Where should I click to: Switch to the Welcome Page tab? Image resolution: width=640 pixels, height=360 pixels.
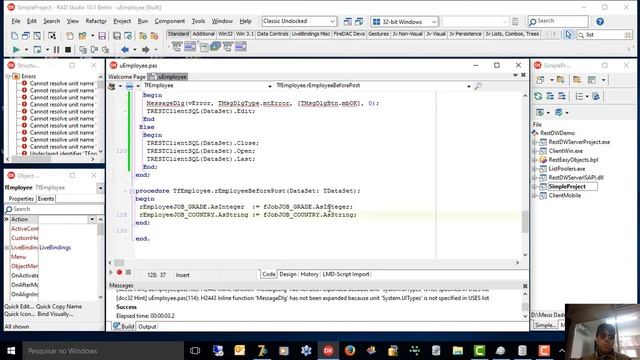click(127, 77)
